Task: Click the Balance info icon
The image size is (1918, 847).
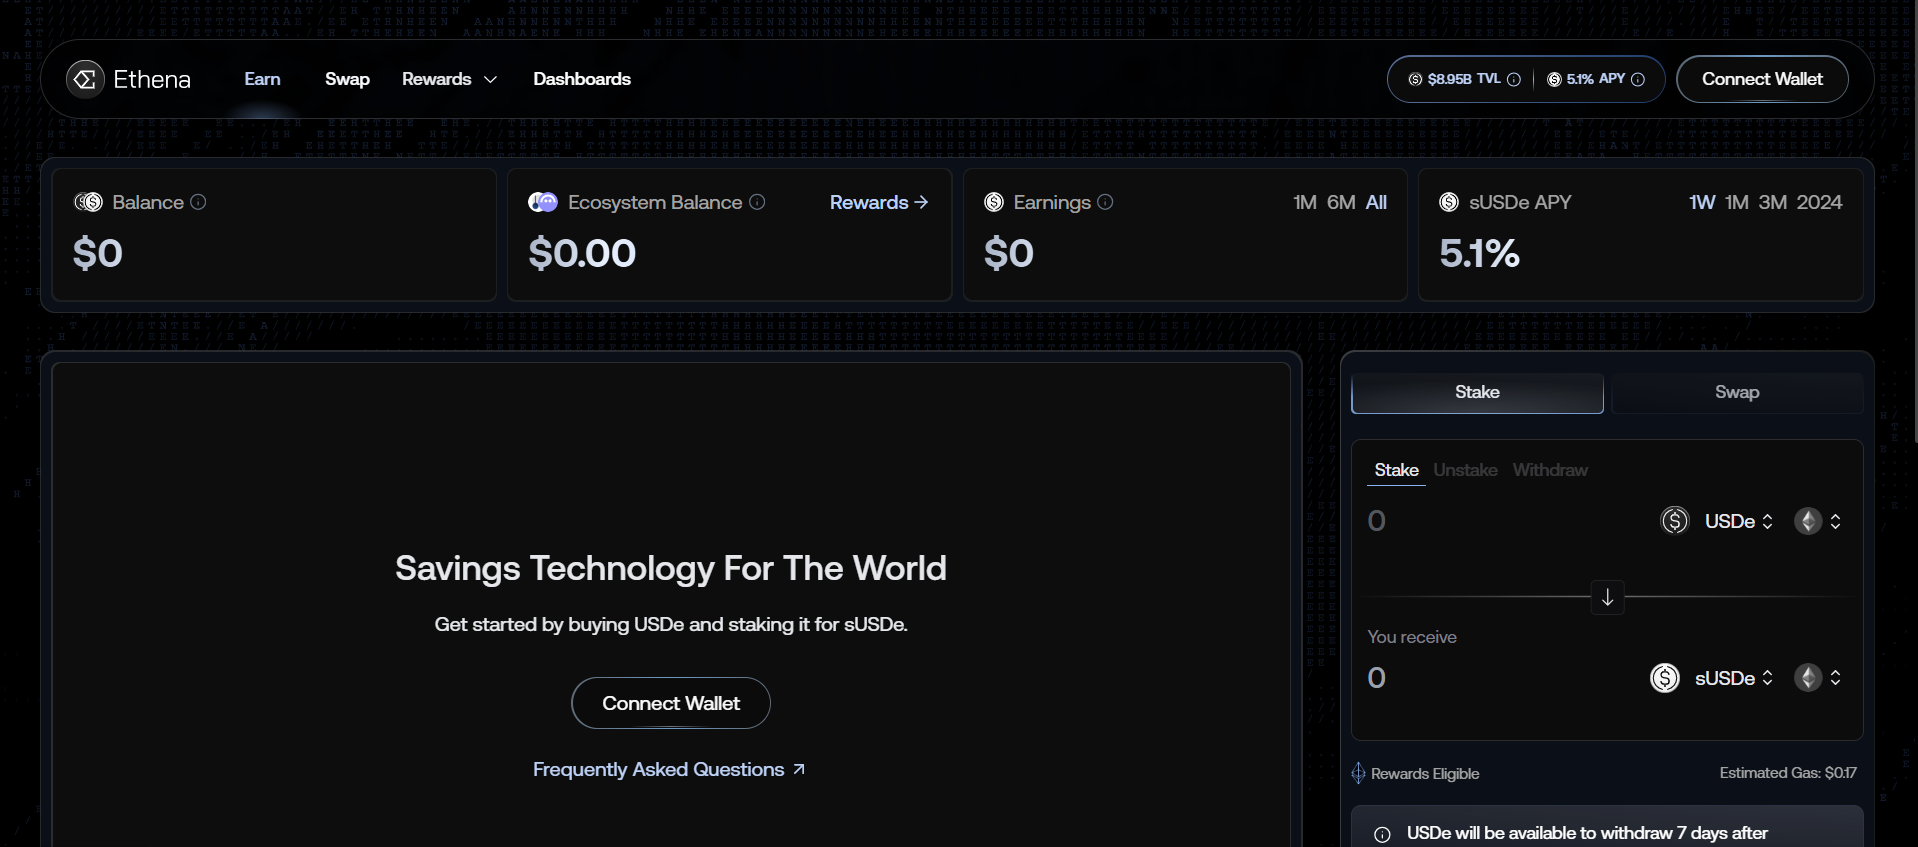Action: coord(198,202)
